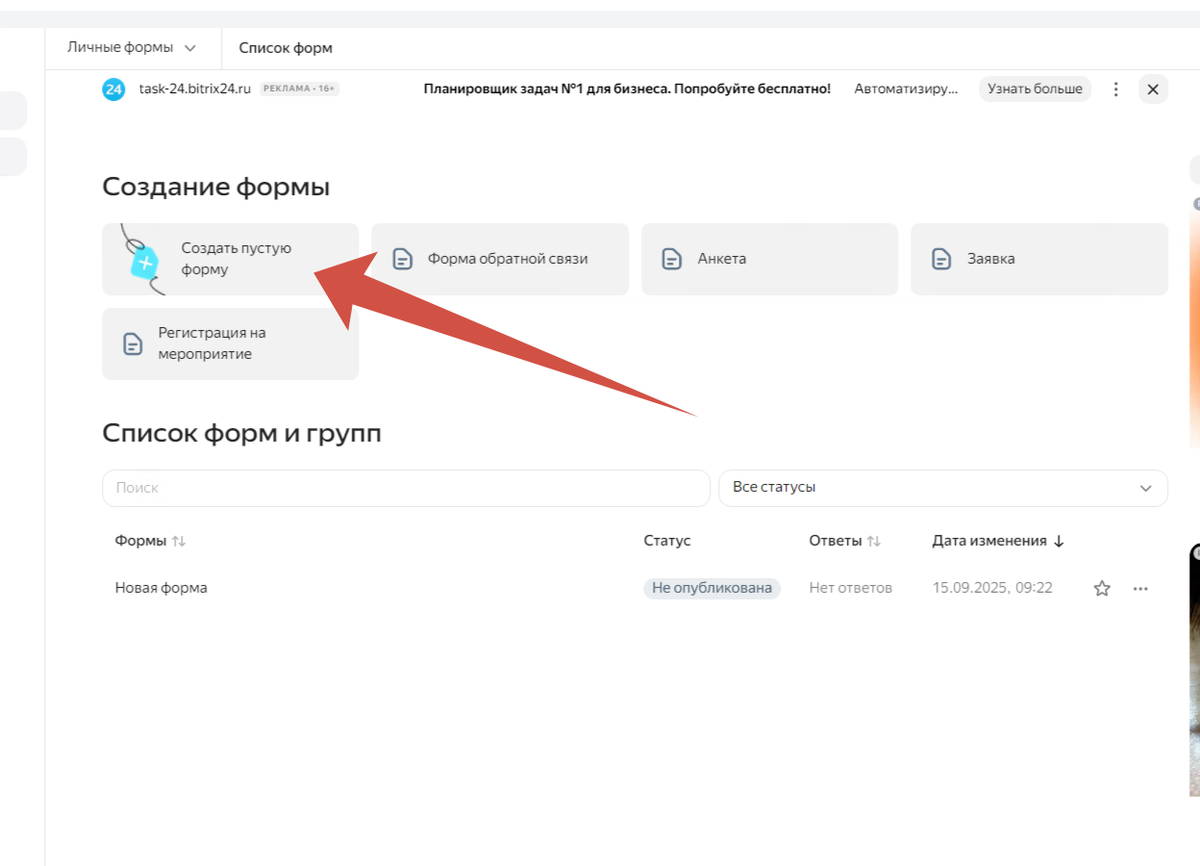1200x866 pixels.
Task: Sort by the Ответы column arrows
Action: click(872, 540)
